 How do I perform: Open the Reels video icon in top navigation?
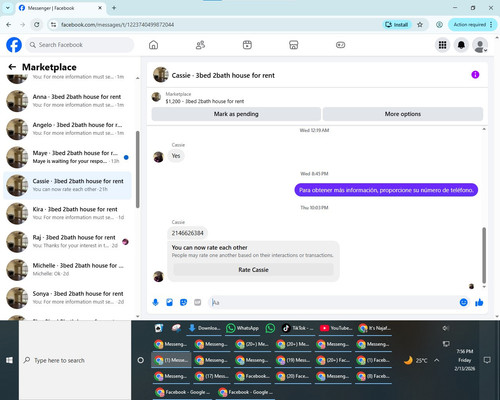coord(247,45)
